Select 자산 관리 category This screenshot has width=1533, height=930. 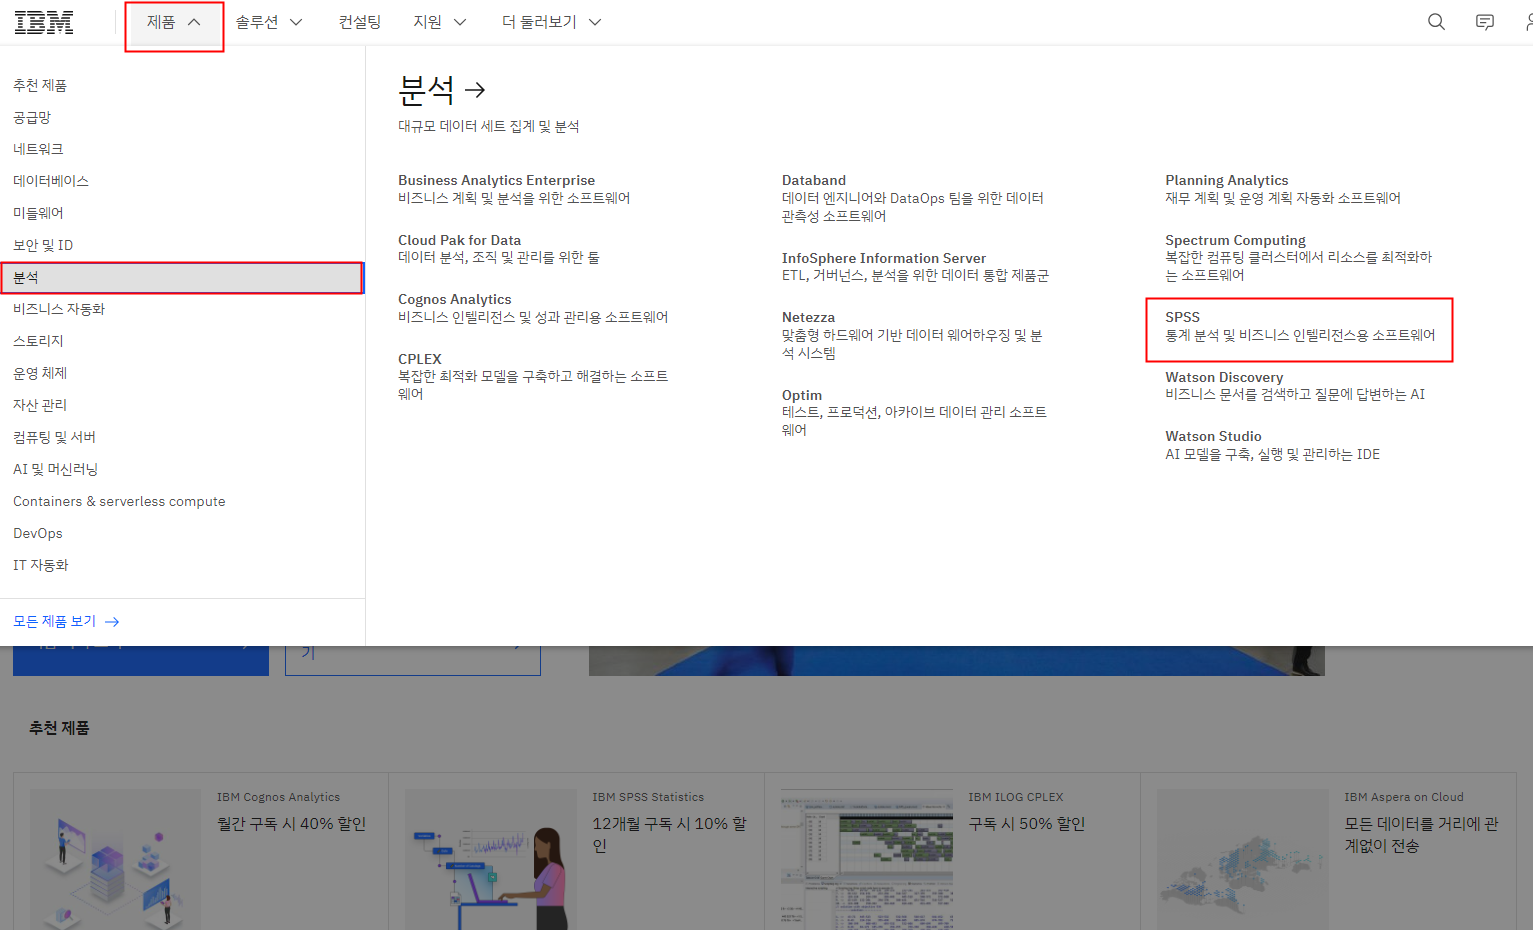40,405
